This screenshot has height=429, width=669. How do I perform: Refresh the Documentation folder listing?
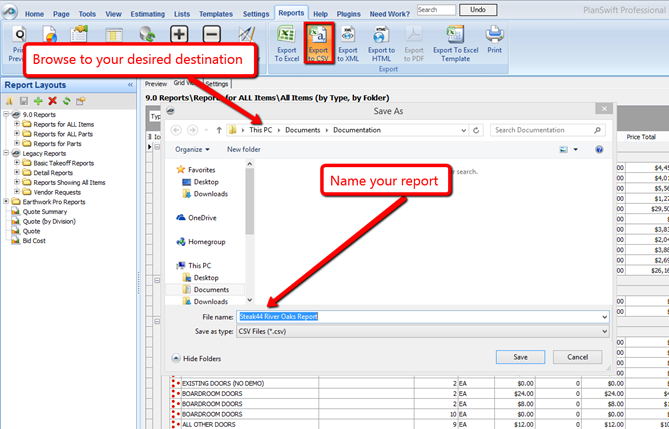[476, 130]
